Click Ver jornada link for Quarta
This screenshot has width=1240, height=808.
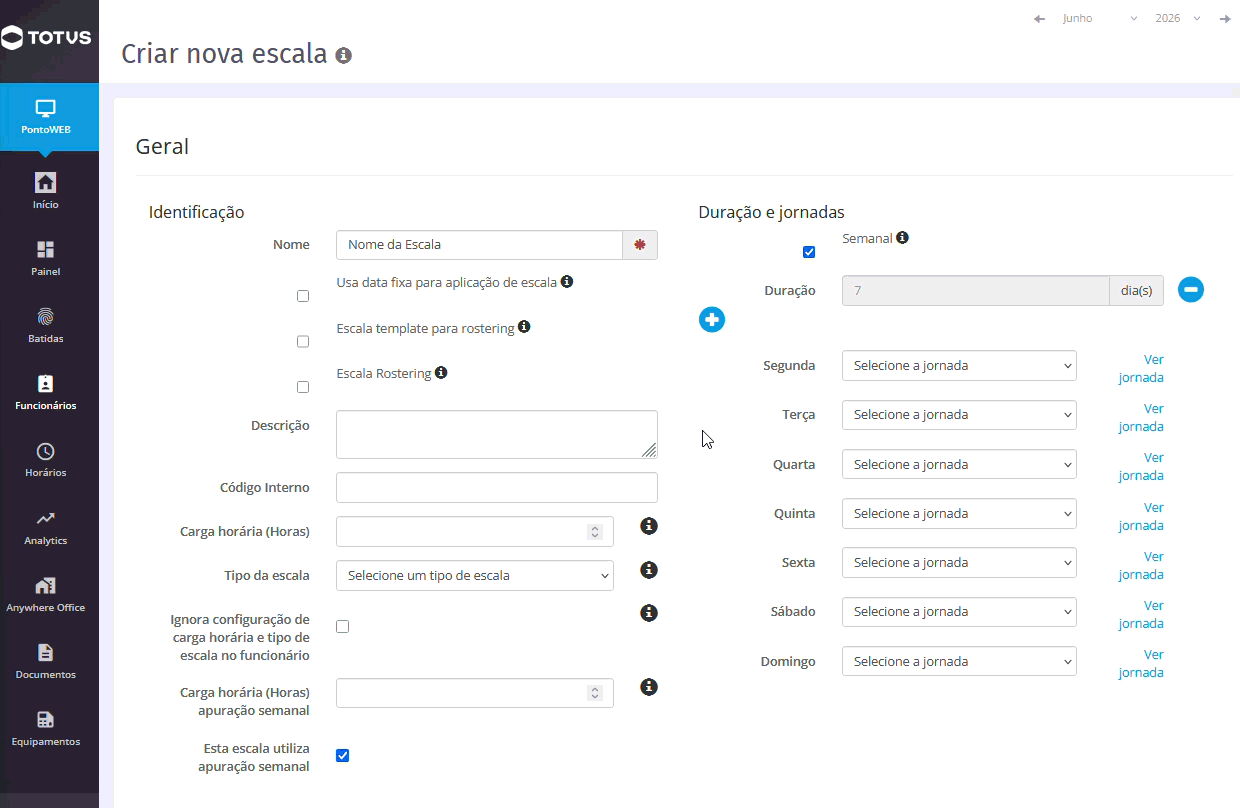(1141, 467)
